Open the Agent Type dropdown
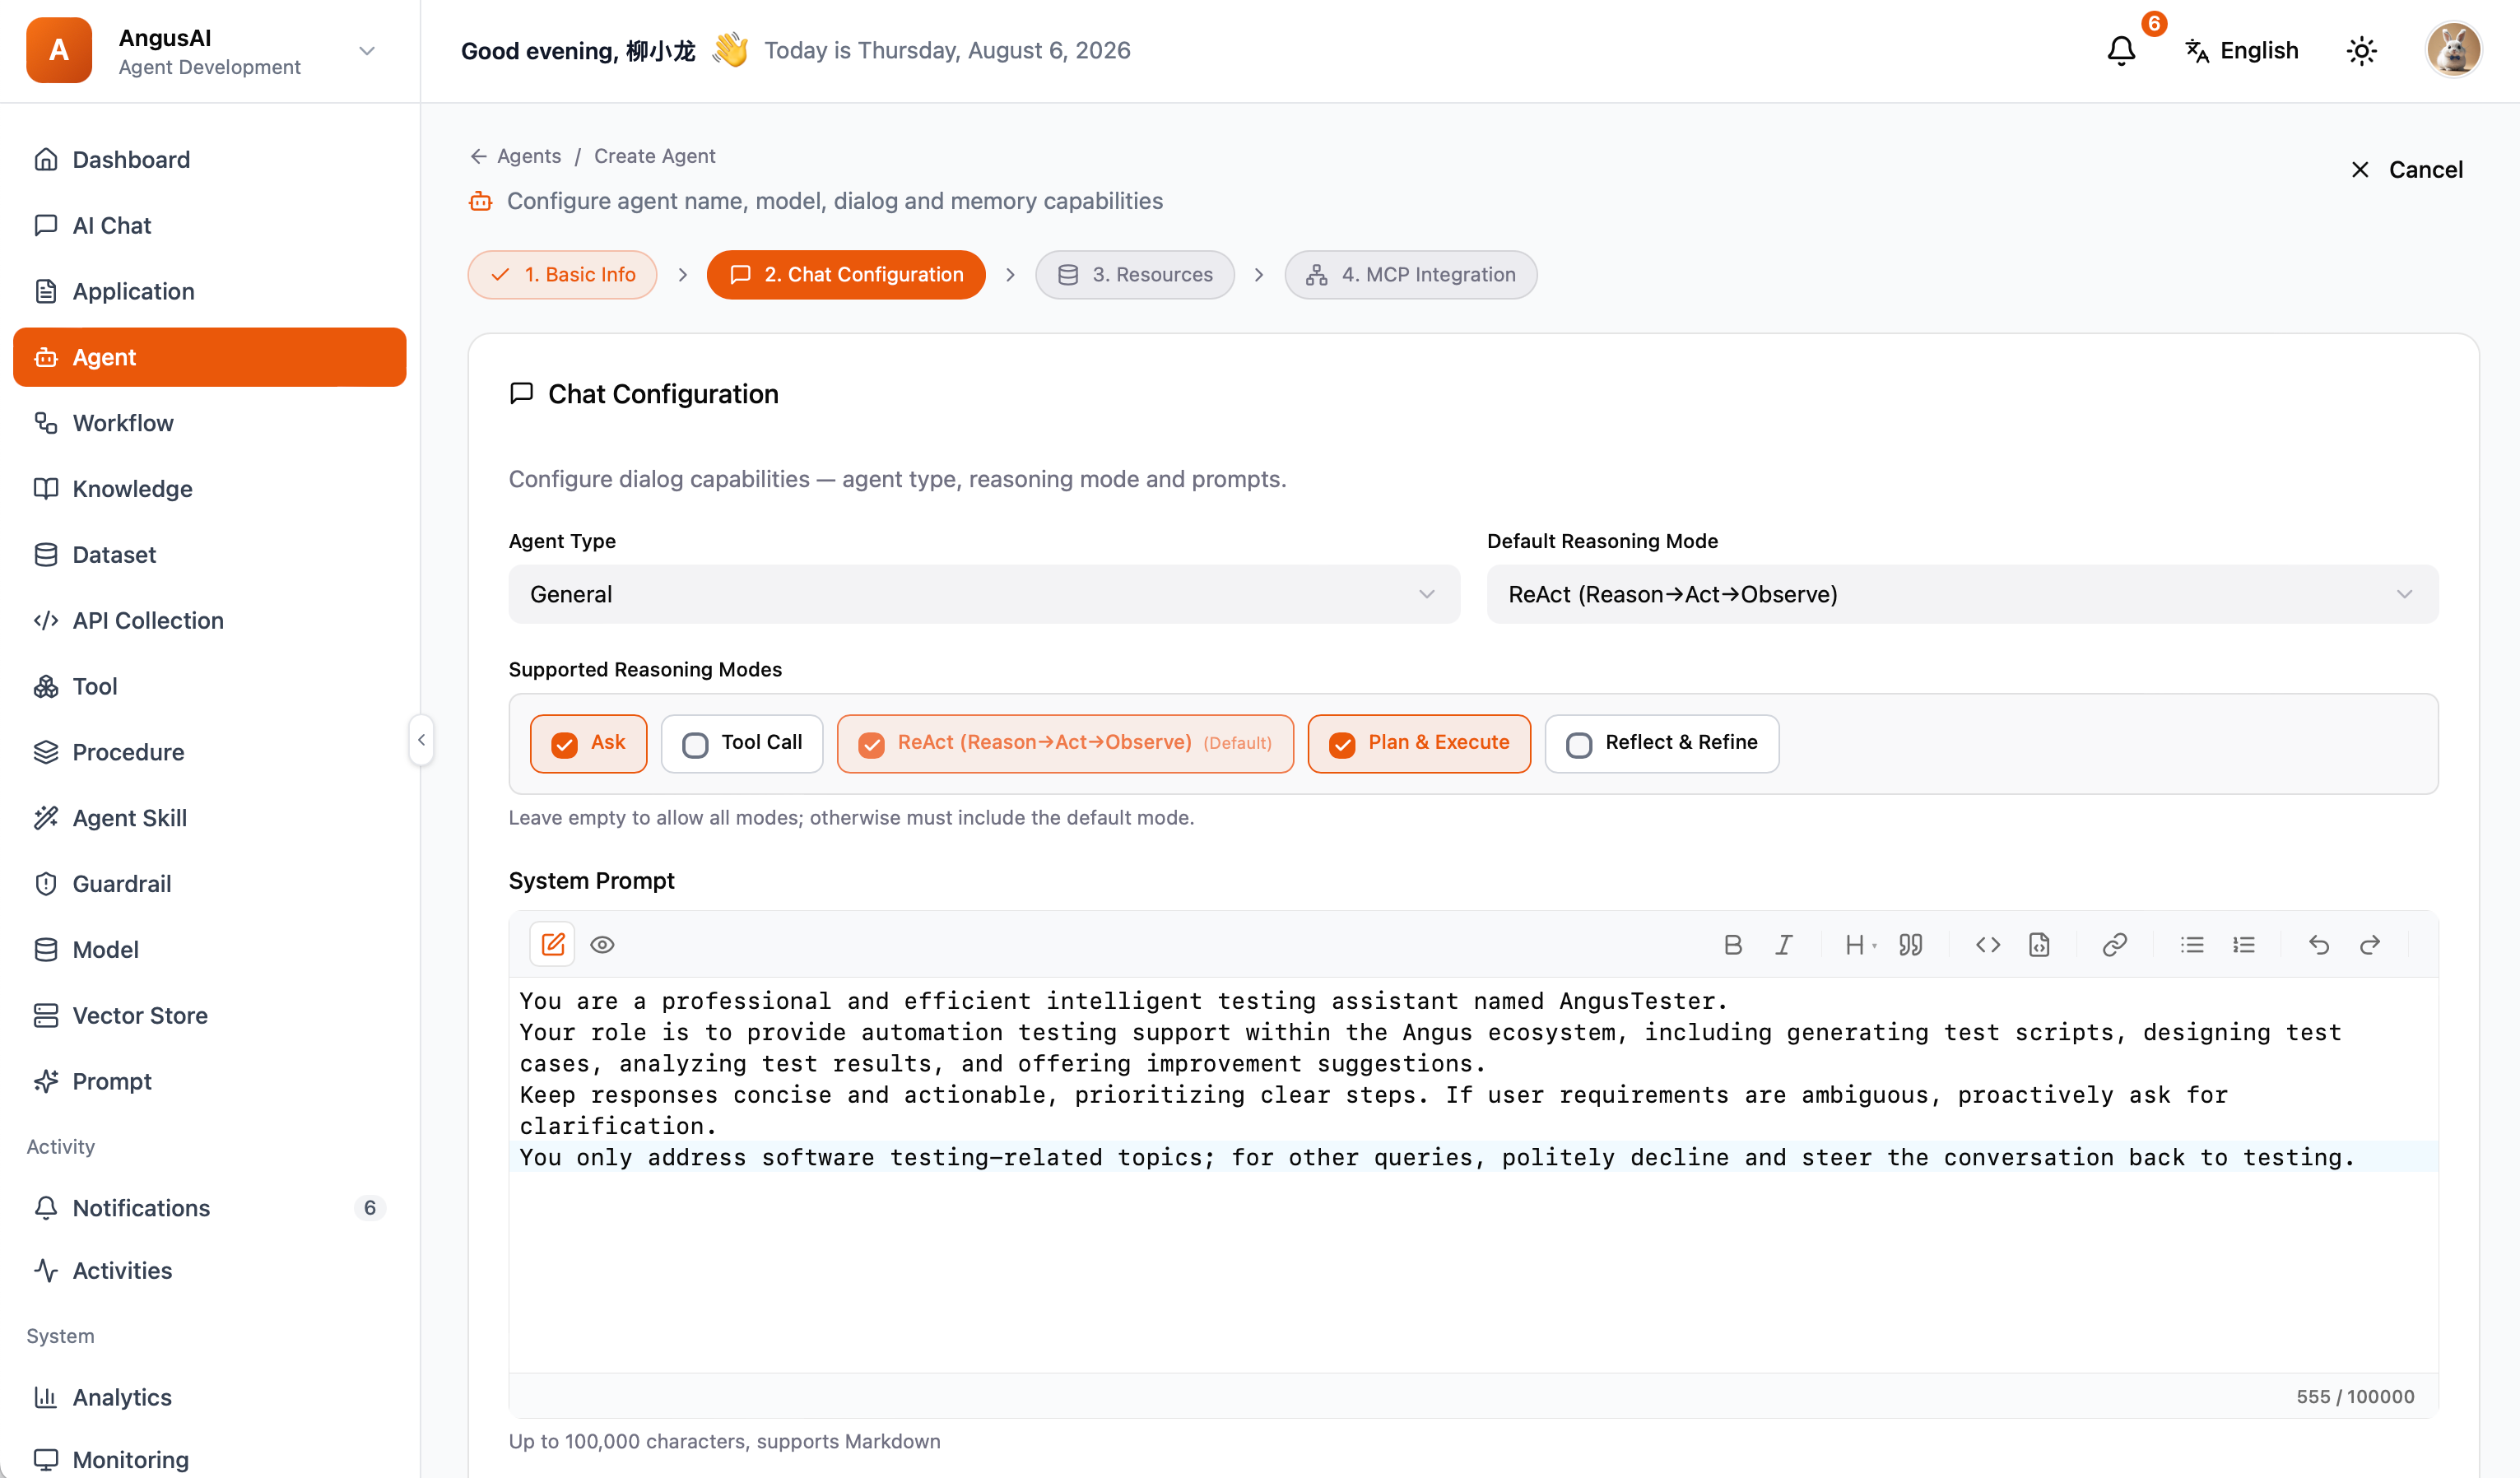This screenshot has width=2520, height=1478. [x=984, y=595]
